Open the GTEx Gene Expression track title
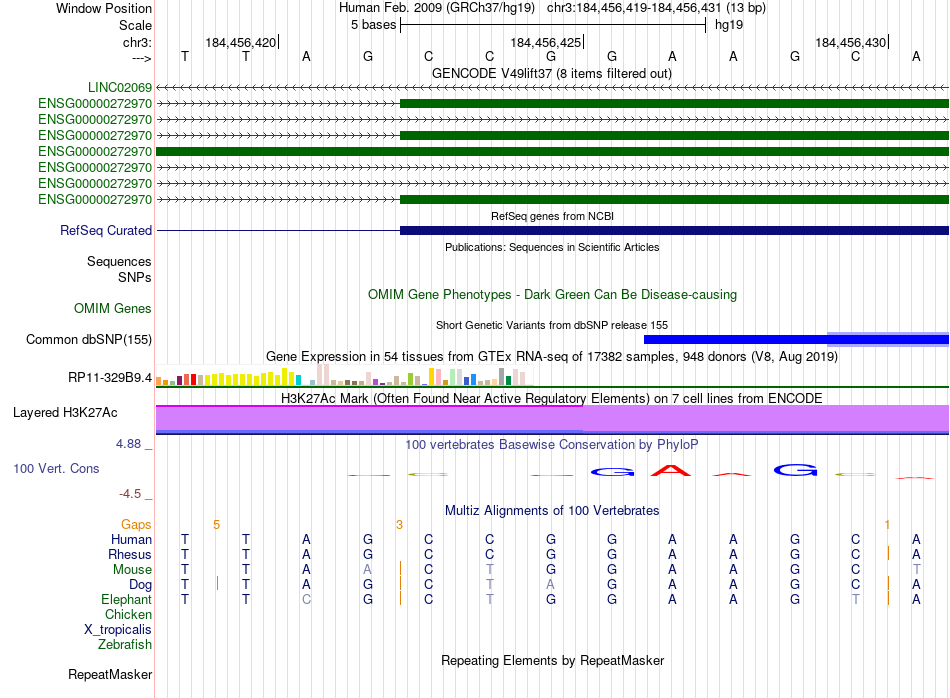The width and height of the screenshot is (950, 698). [x=552, y=356]
